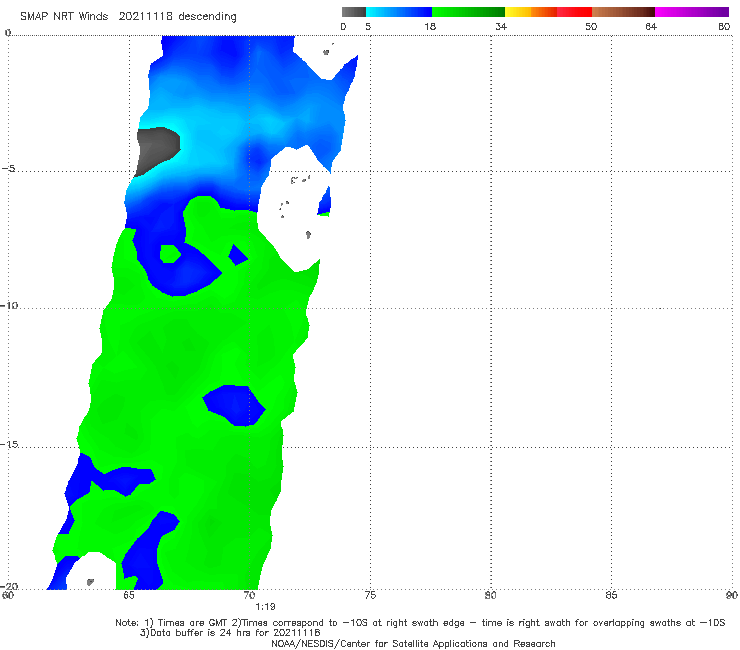The image size is (740, 650).
Task: Select the cyan-to-blue segment of the color bar
Action: pyautogui.click(x=399, y=12)
